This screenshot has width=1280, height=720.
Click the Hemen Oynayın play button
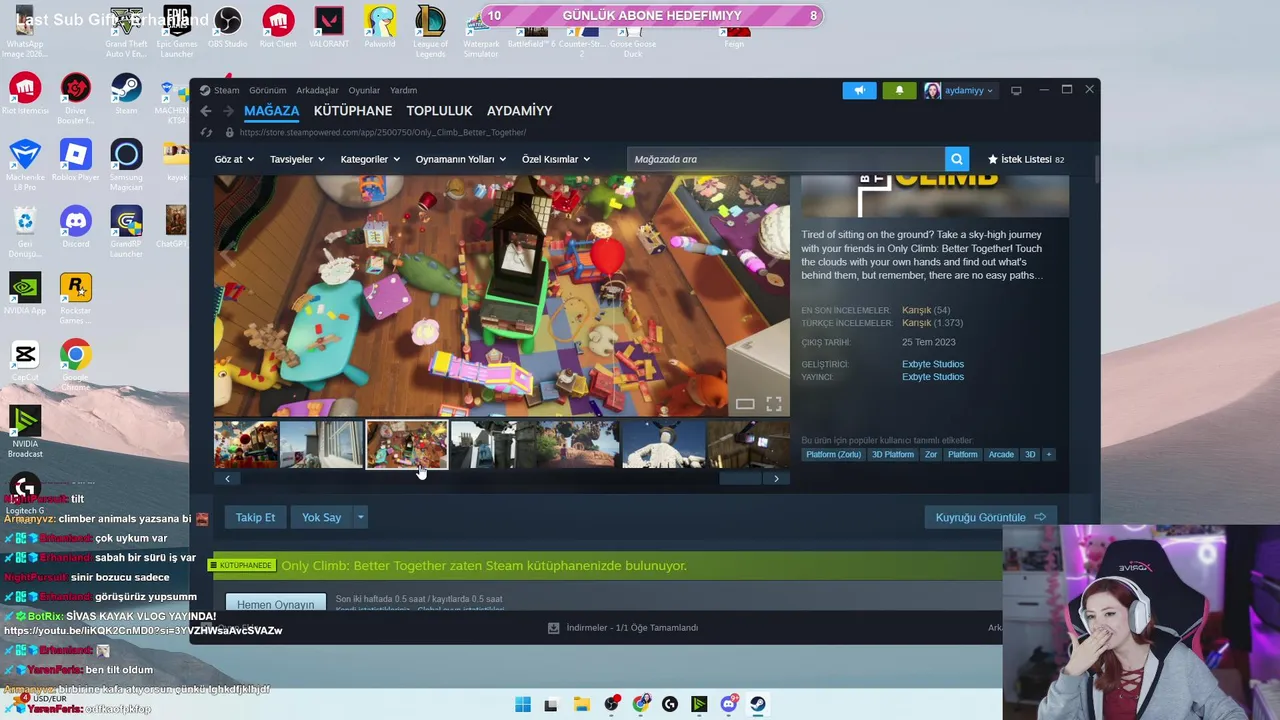(275, 604)
